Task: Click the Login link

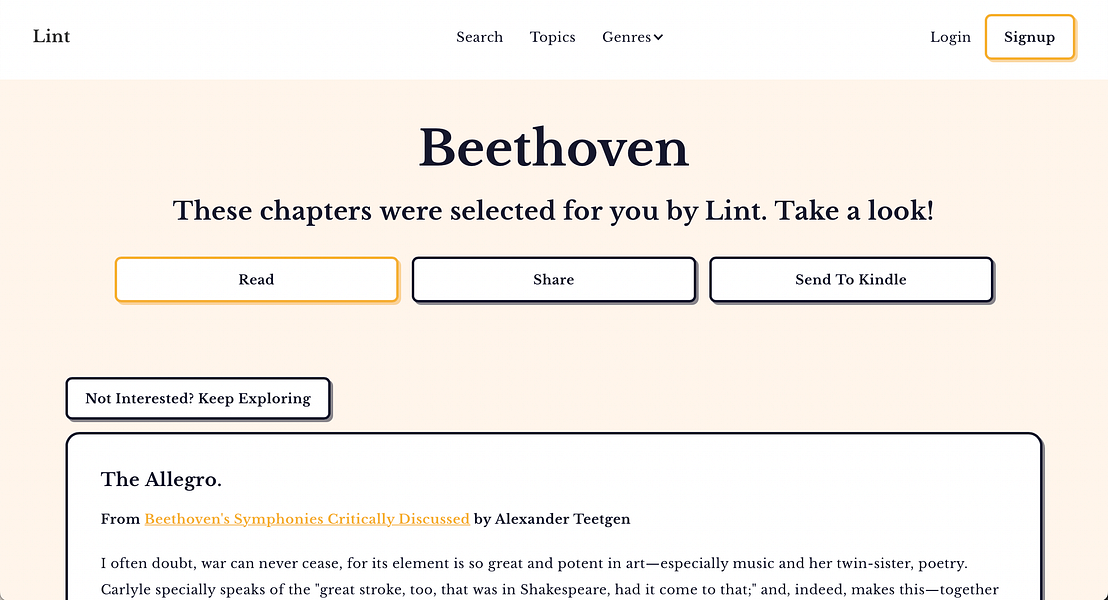Action: (950, 37)
